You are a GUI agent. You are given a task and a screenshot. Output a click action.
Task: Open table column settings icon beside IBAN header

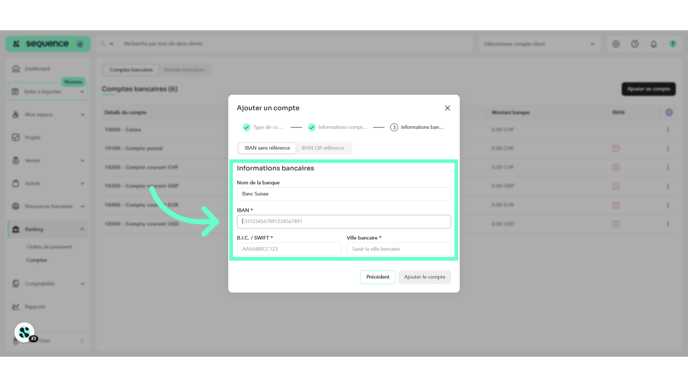pyautogui.click(x=669, y=112)
